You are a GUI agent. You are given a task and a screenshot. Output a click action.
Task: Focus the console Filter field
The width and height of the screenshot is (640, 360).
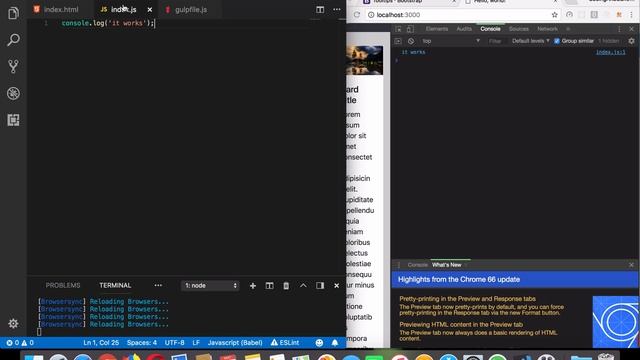click(496, 41)
